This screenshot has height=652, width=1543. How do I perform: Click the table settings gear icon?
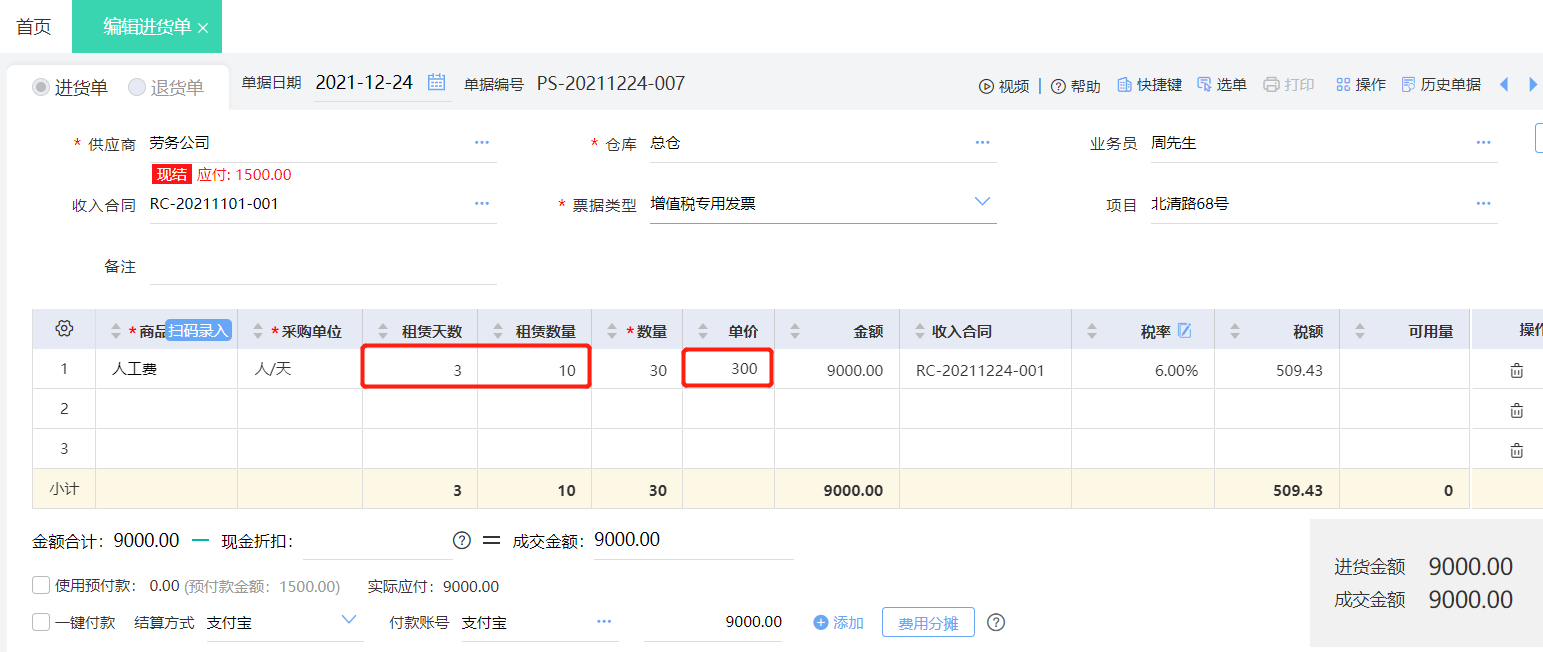point(64,329)
